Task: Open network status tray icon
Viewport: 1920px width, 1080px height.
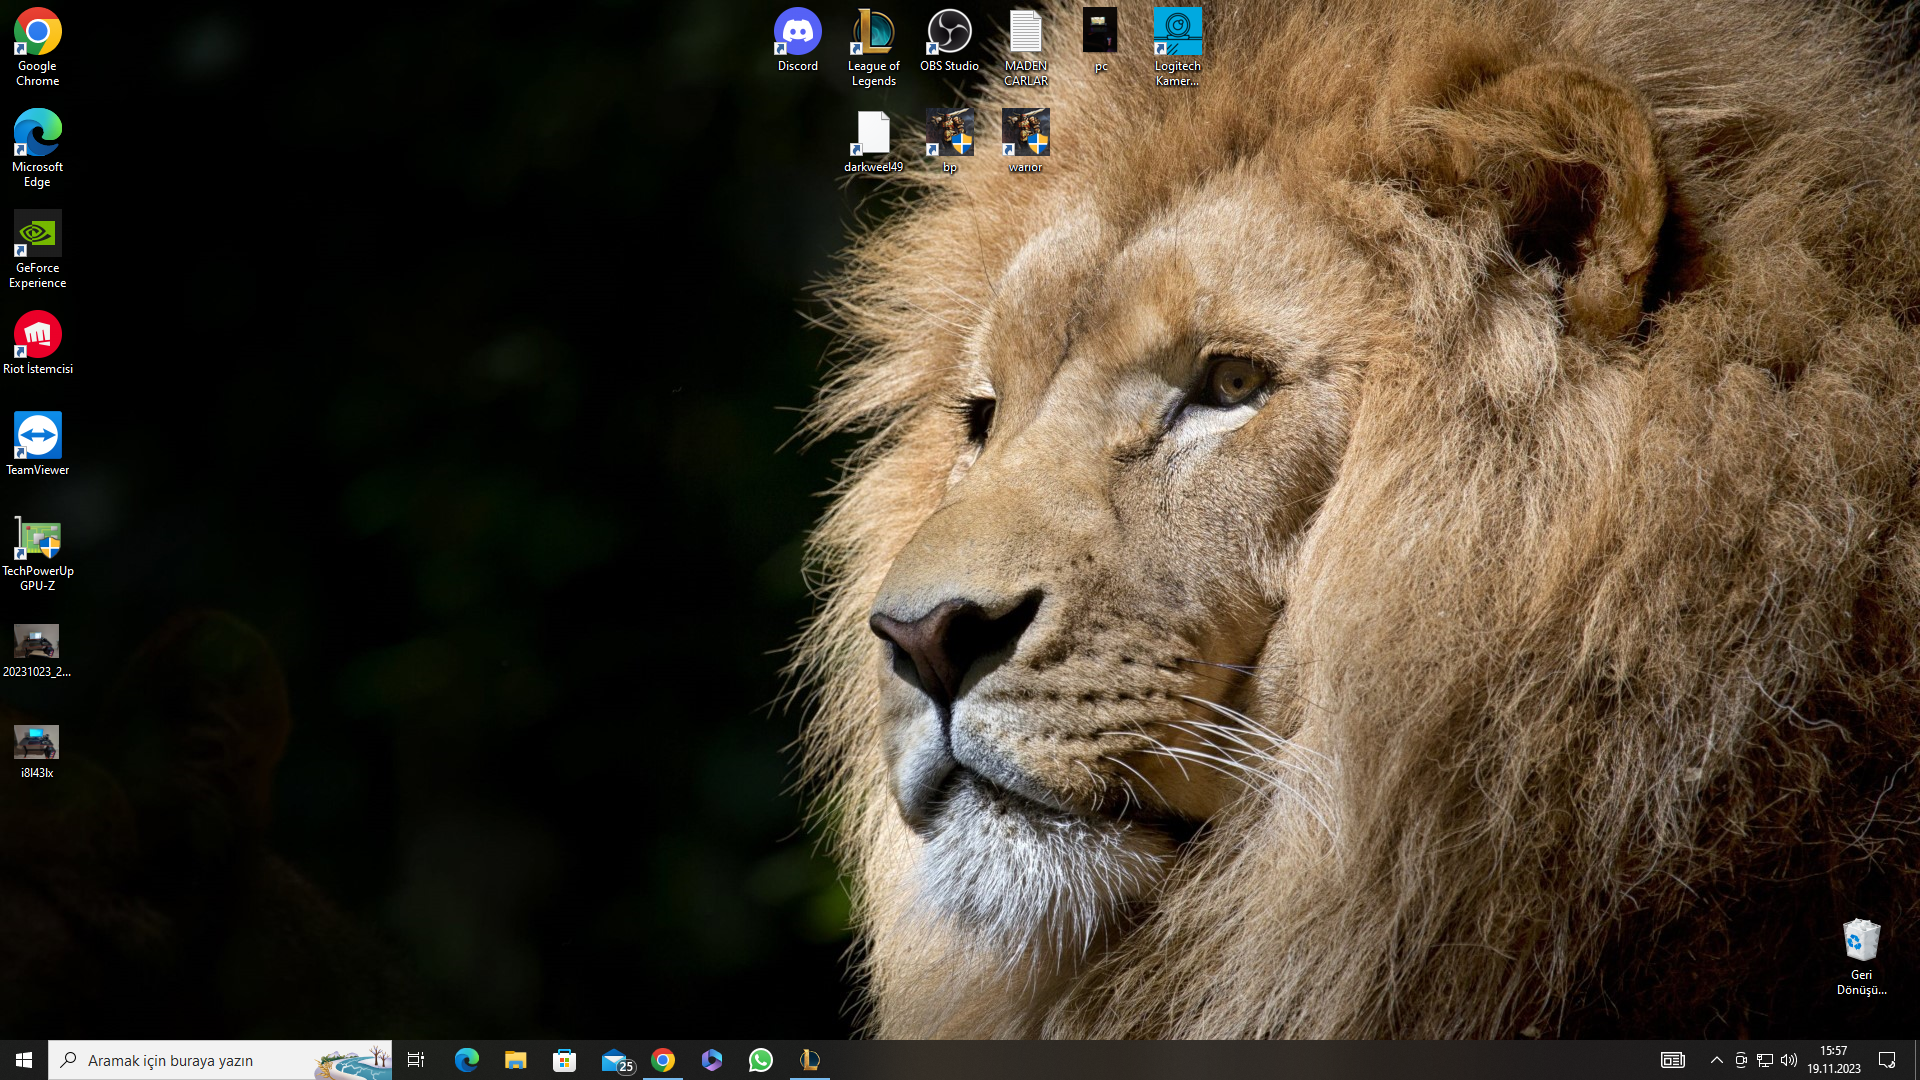Action: point(1765,1060)
